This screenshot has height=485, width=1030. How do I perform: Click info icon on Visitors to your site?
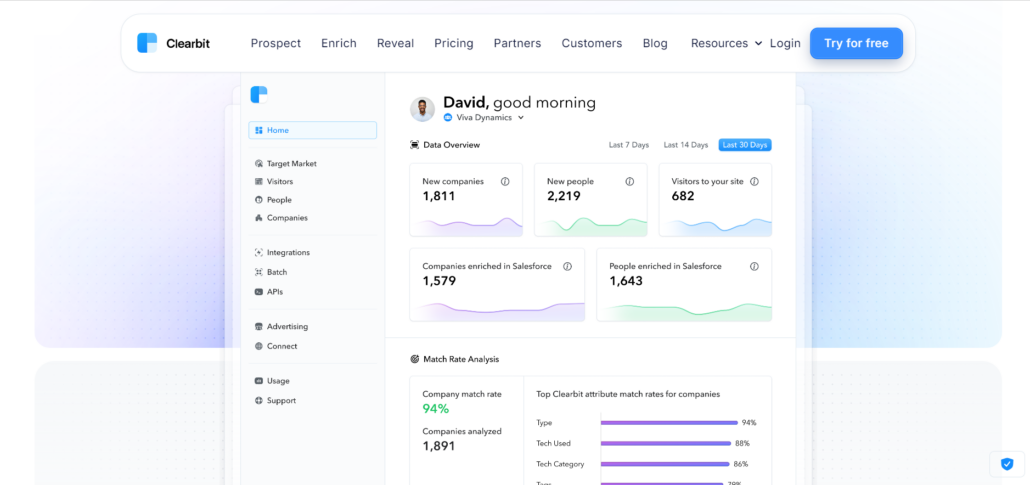click(x=754, y=181)
